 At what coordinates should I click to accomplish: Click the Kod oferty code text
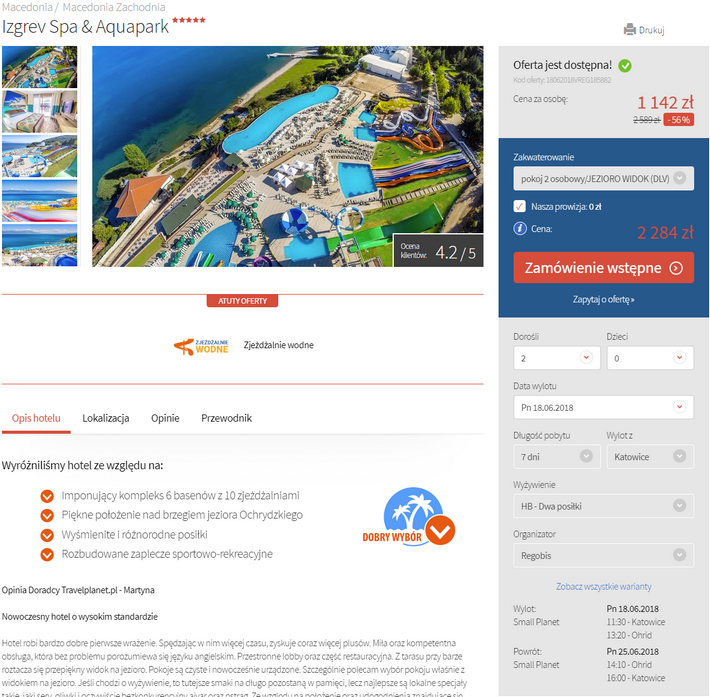561,80
